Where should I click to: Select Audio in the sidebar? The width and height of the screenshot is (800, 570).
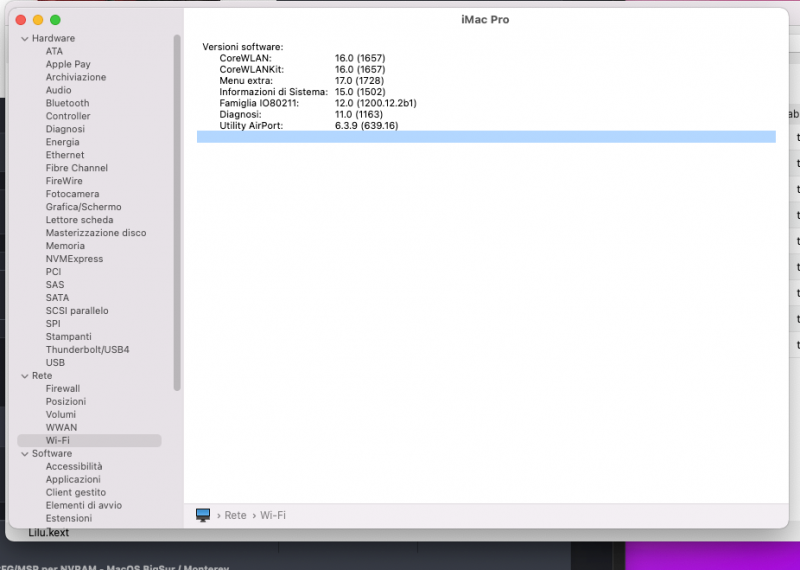pyautogui.click(x=59, y=90)
